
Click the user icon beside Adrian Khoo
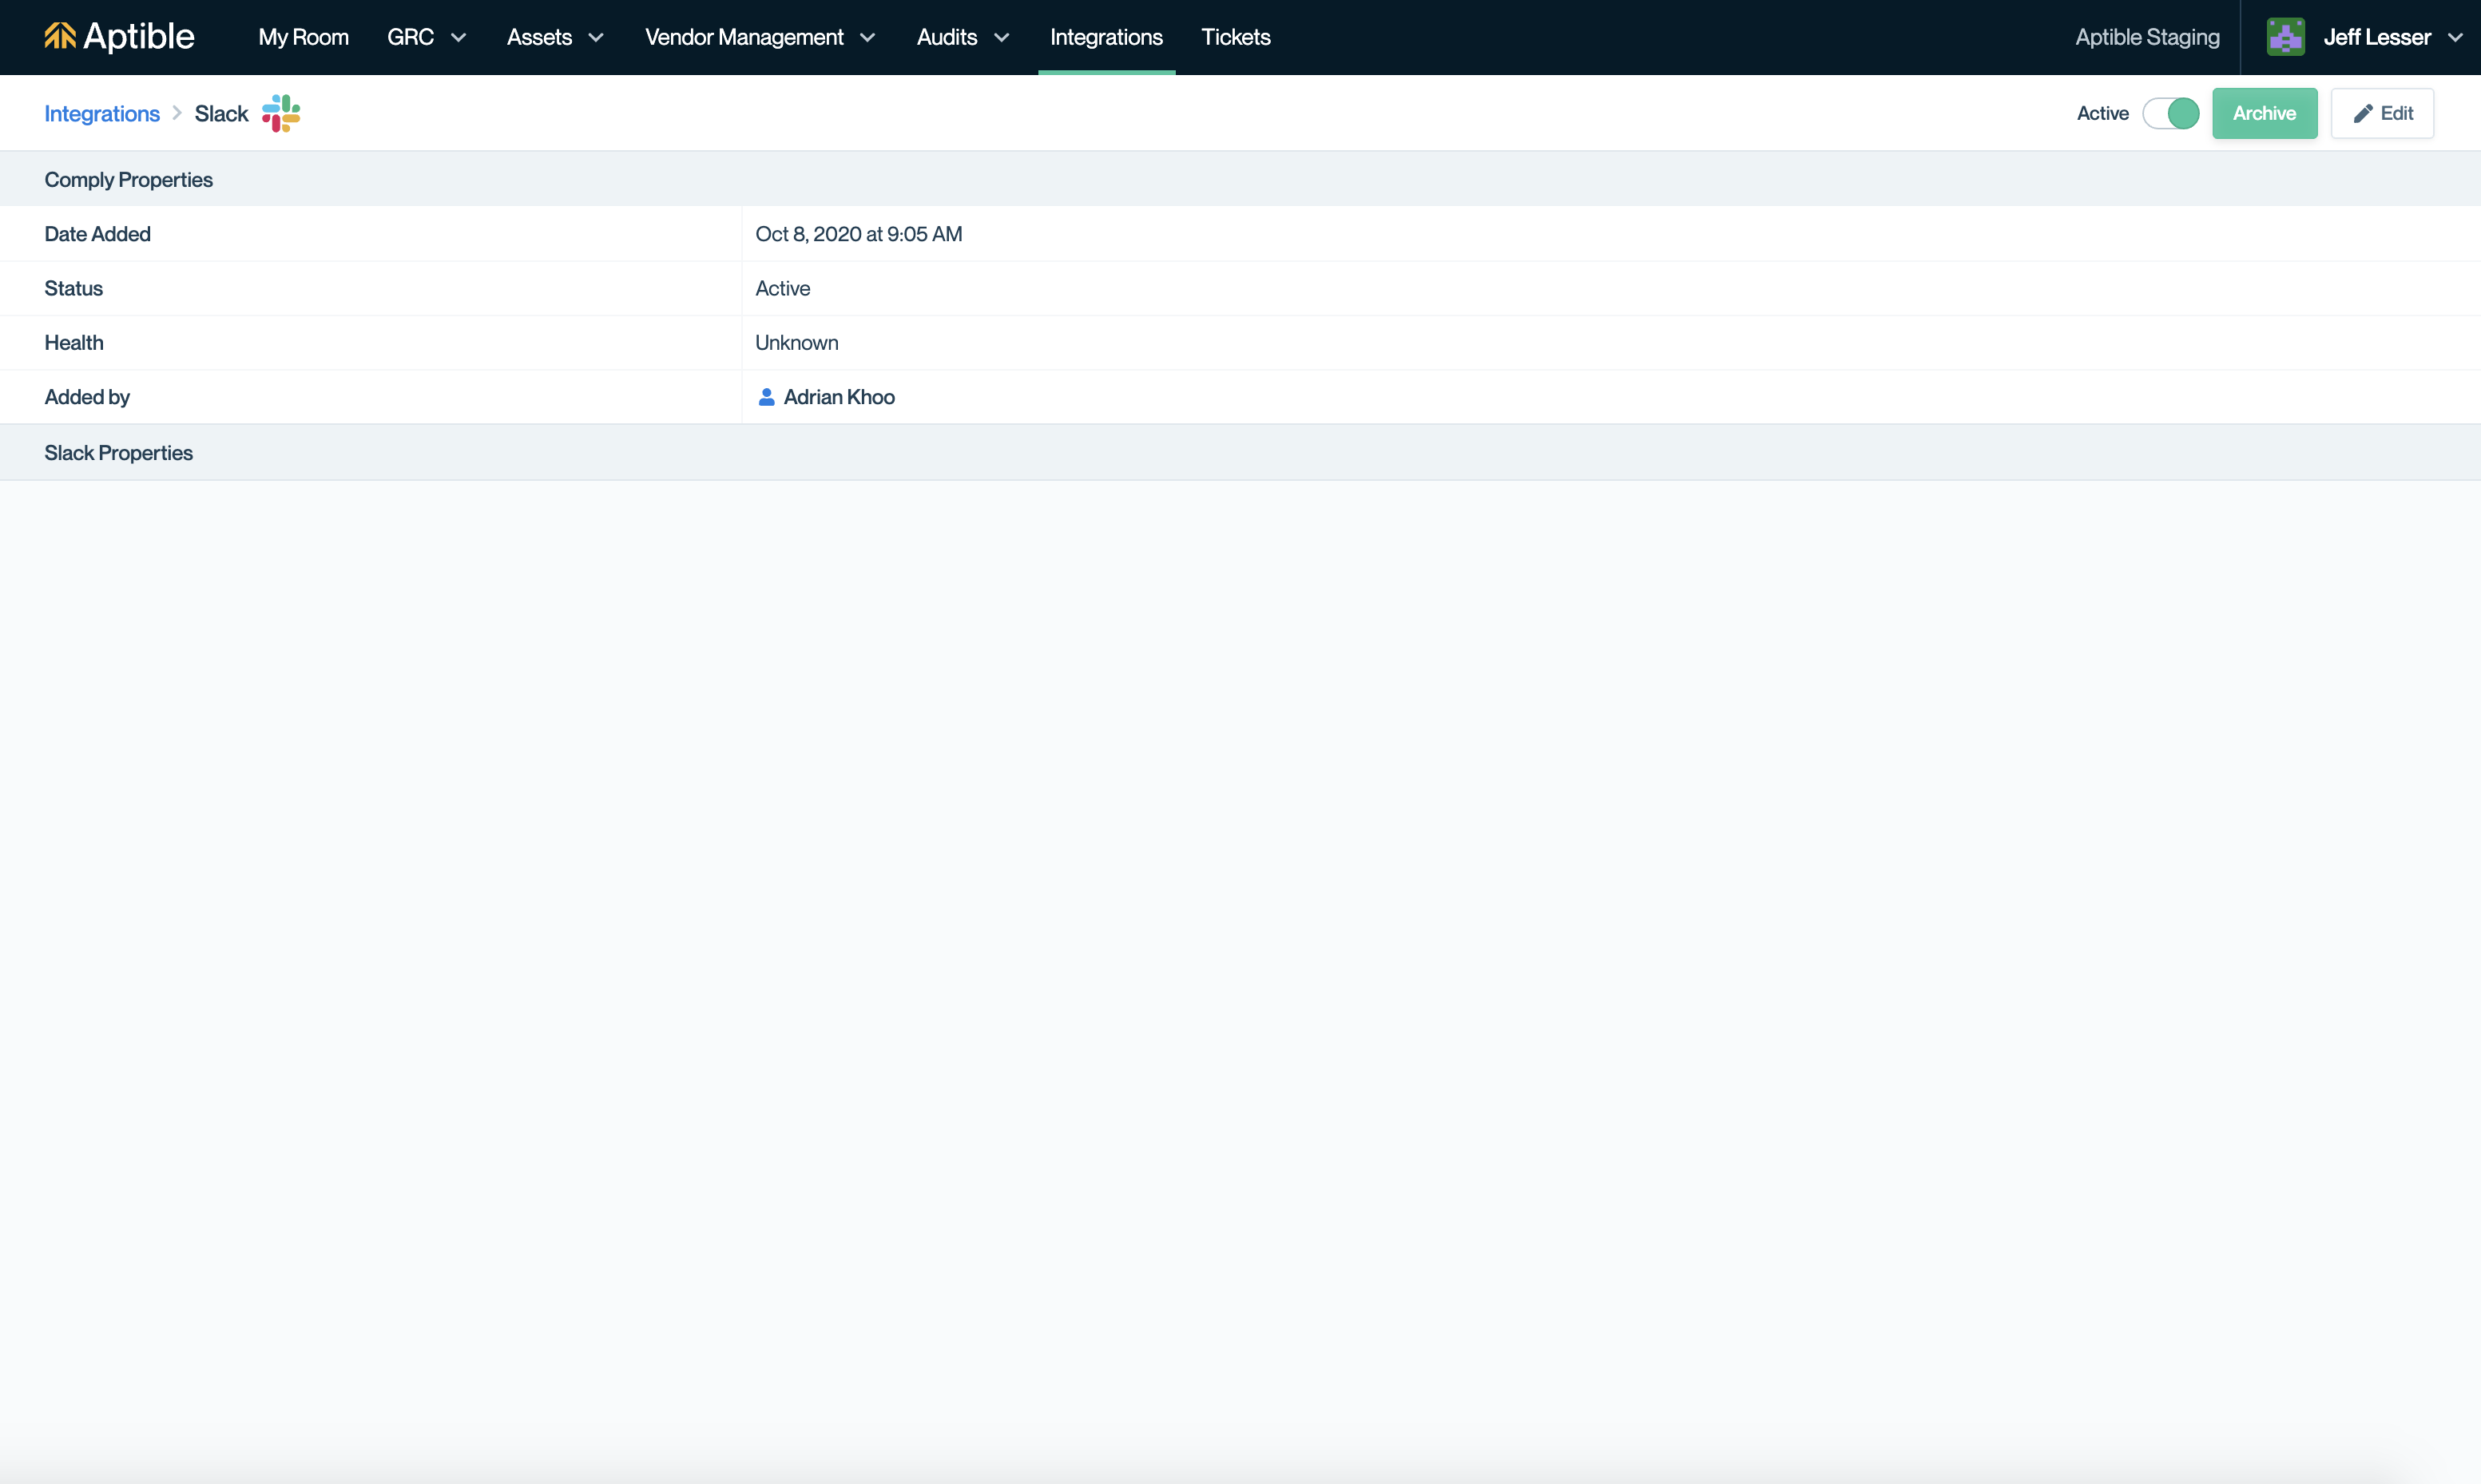(766, 397)
